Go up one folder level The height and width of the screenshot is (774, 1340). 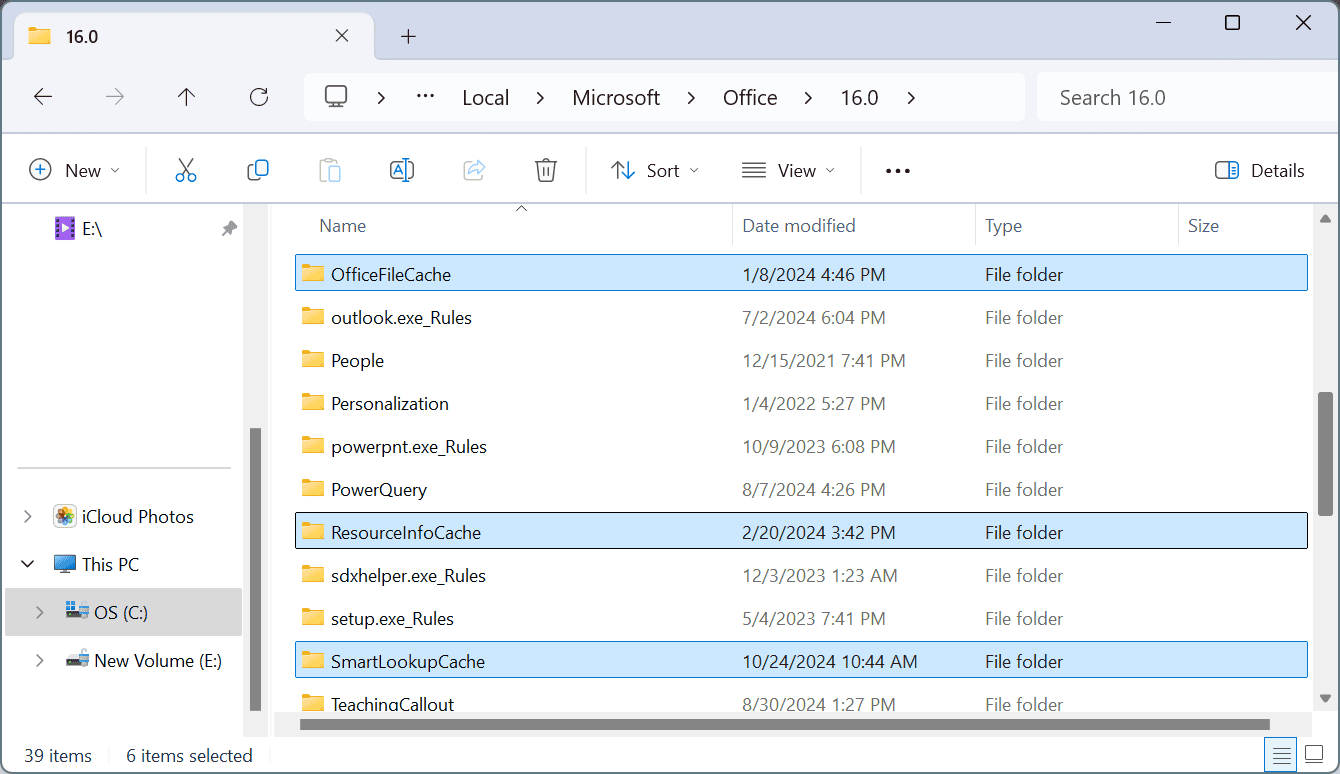tap(187, 97)
